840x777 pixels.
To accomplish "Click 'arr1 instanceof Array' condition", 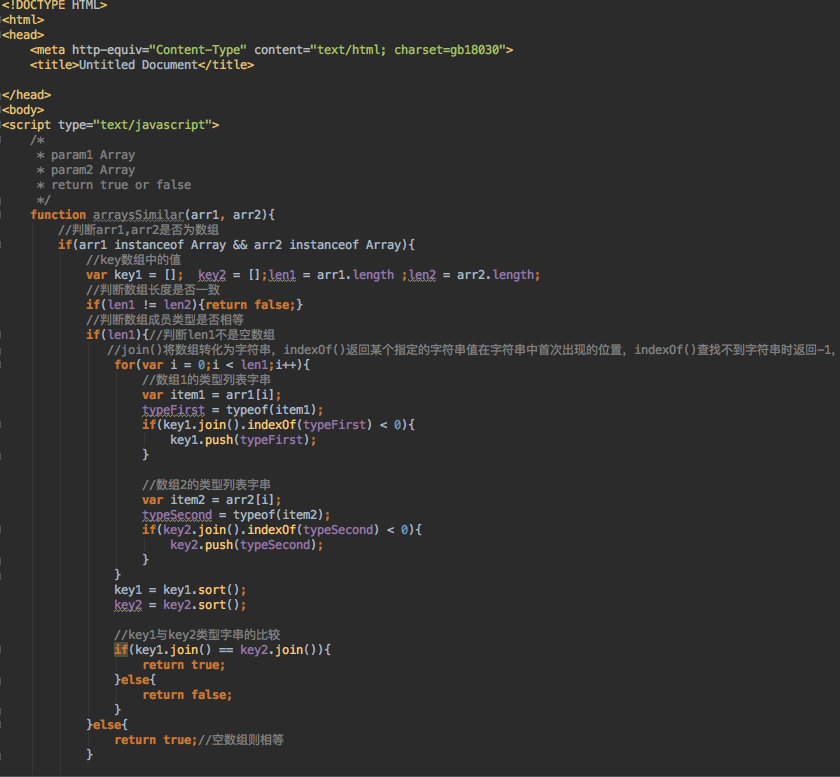I will [x=153, y=245].
